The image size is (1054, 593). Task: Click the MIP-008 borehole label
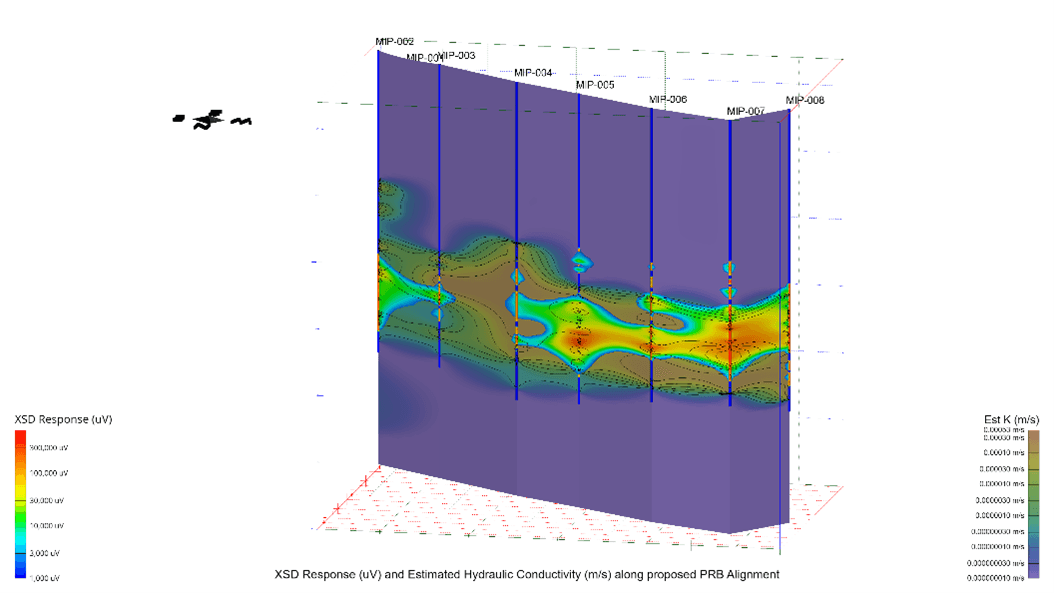(x=804, y=100)
